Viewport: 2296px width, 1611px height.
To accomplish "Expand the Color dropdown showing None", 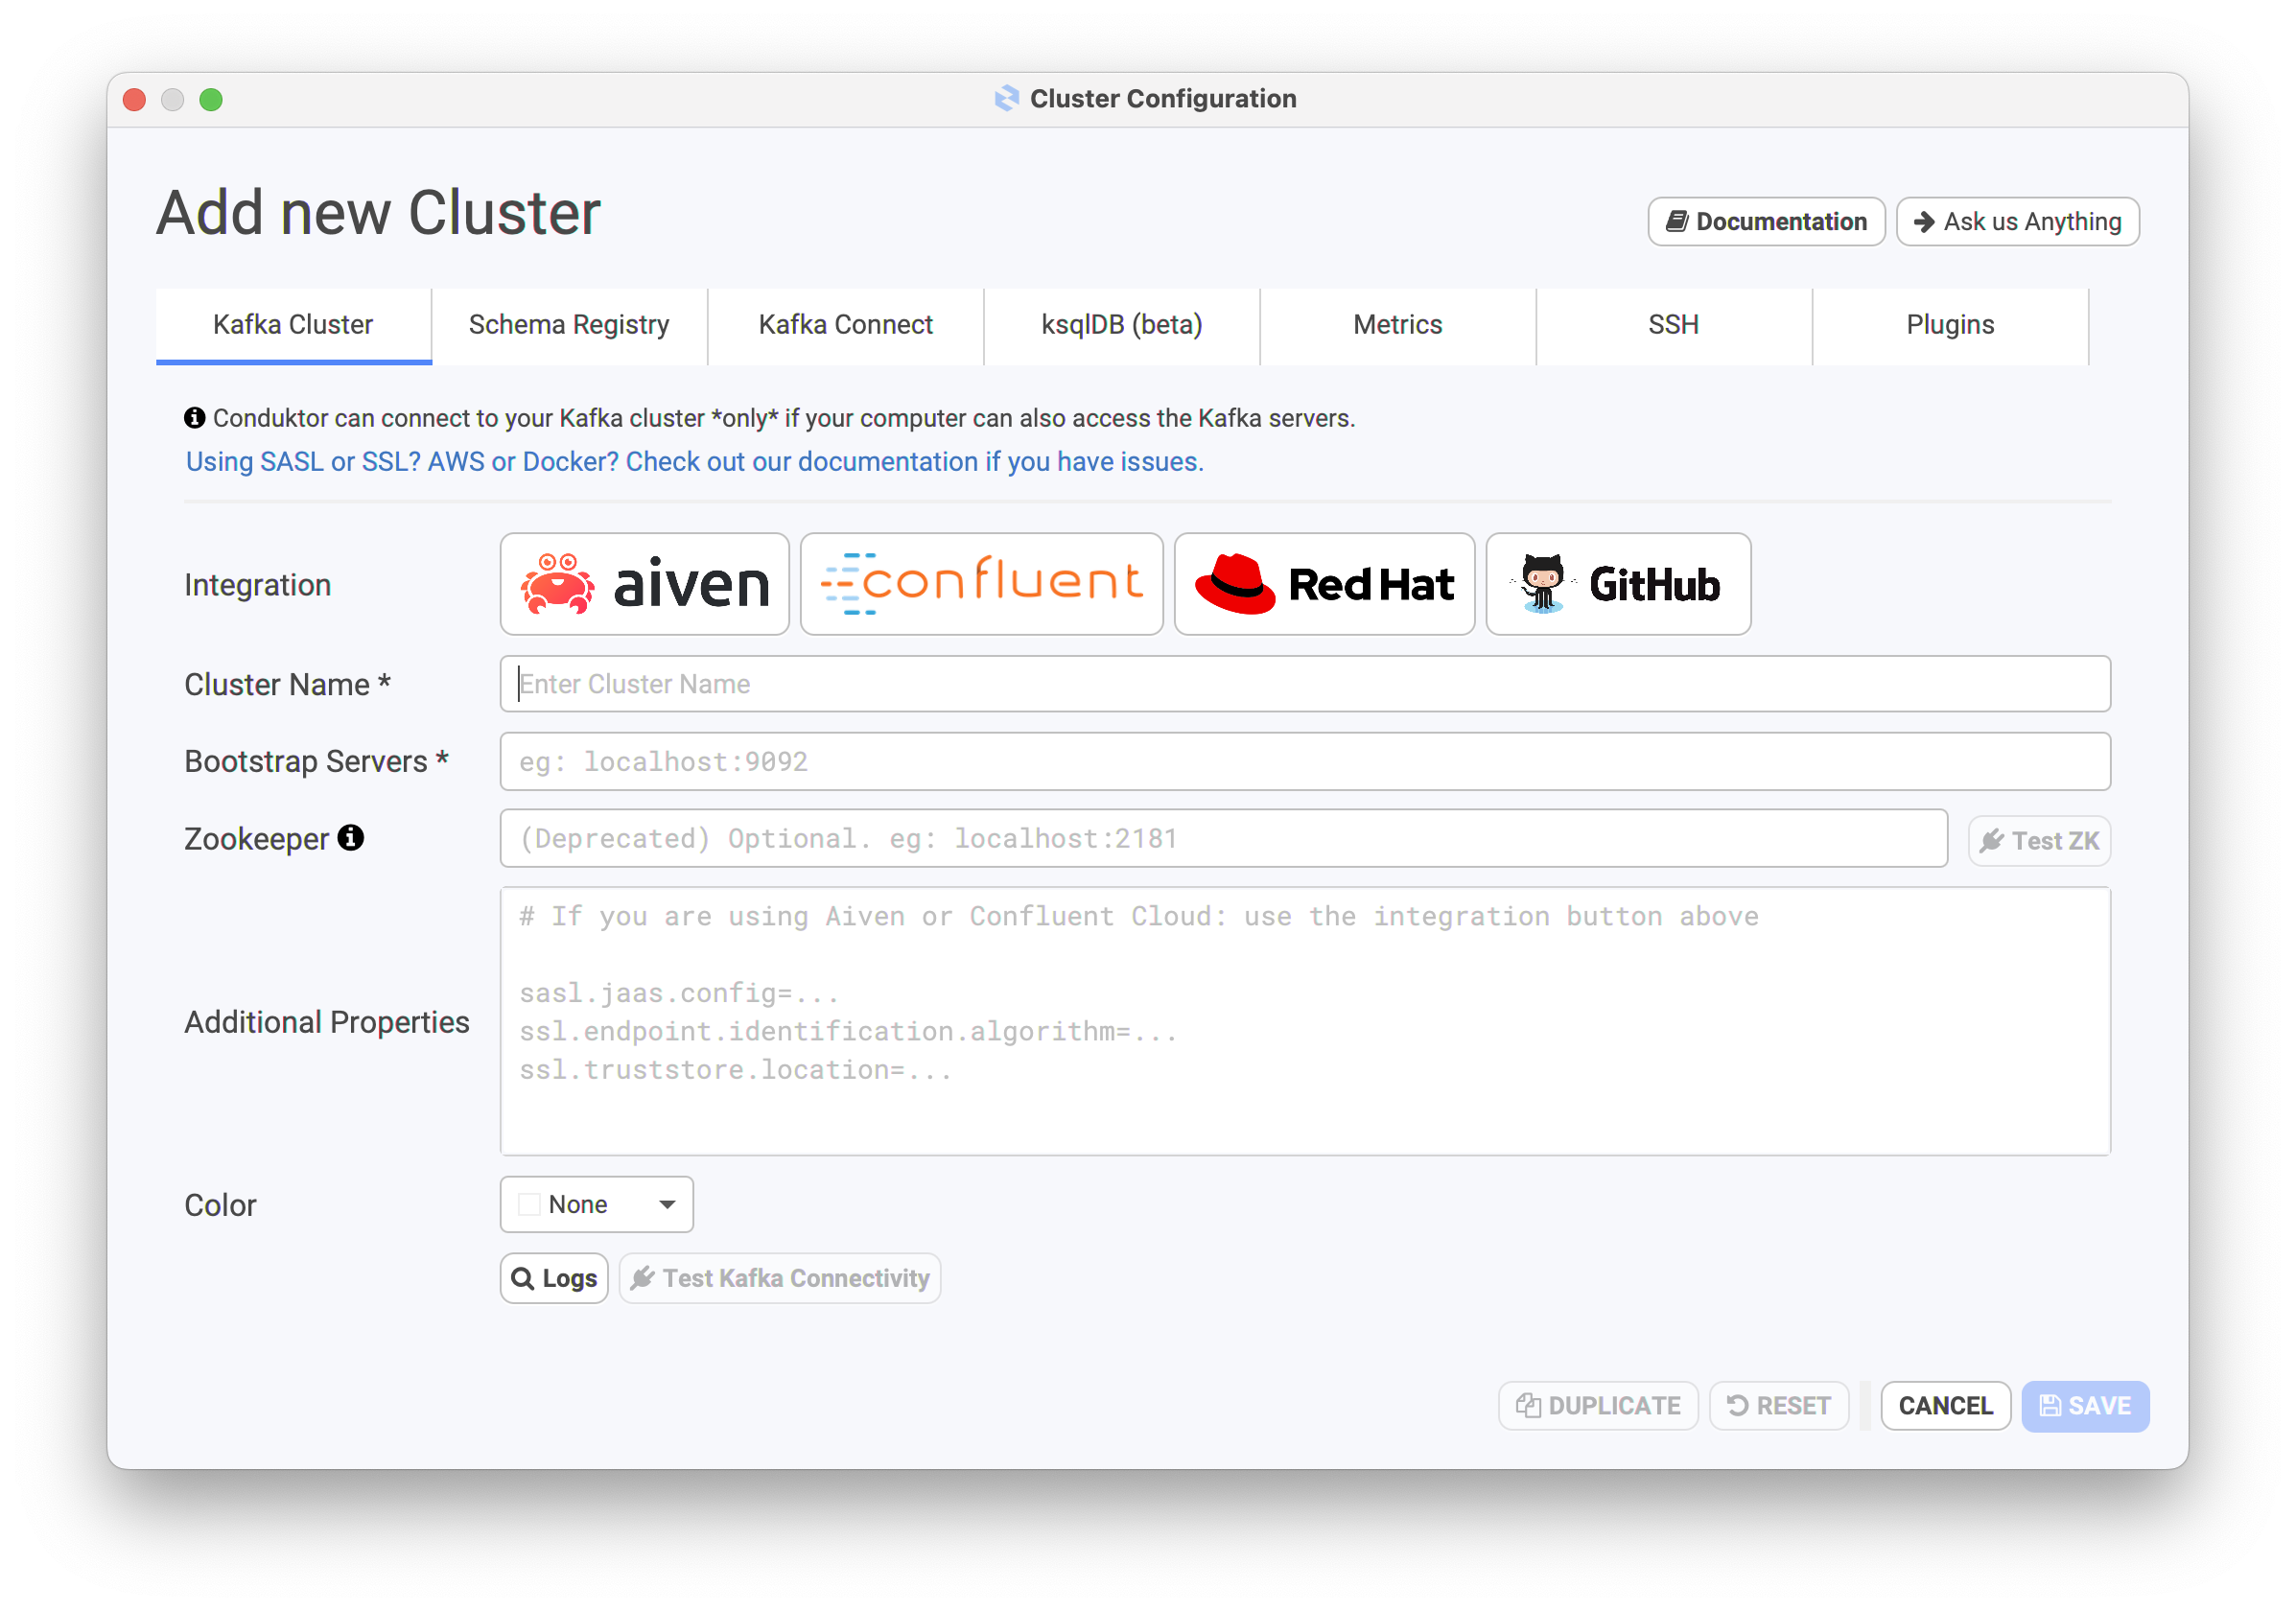I will tap(596, 1205).
